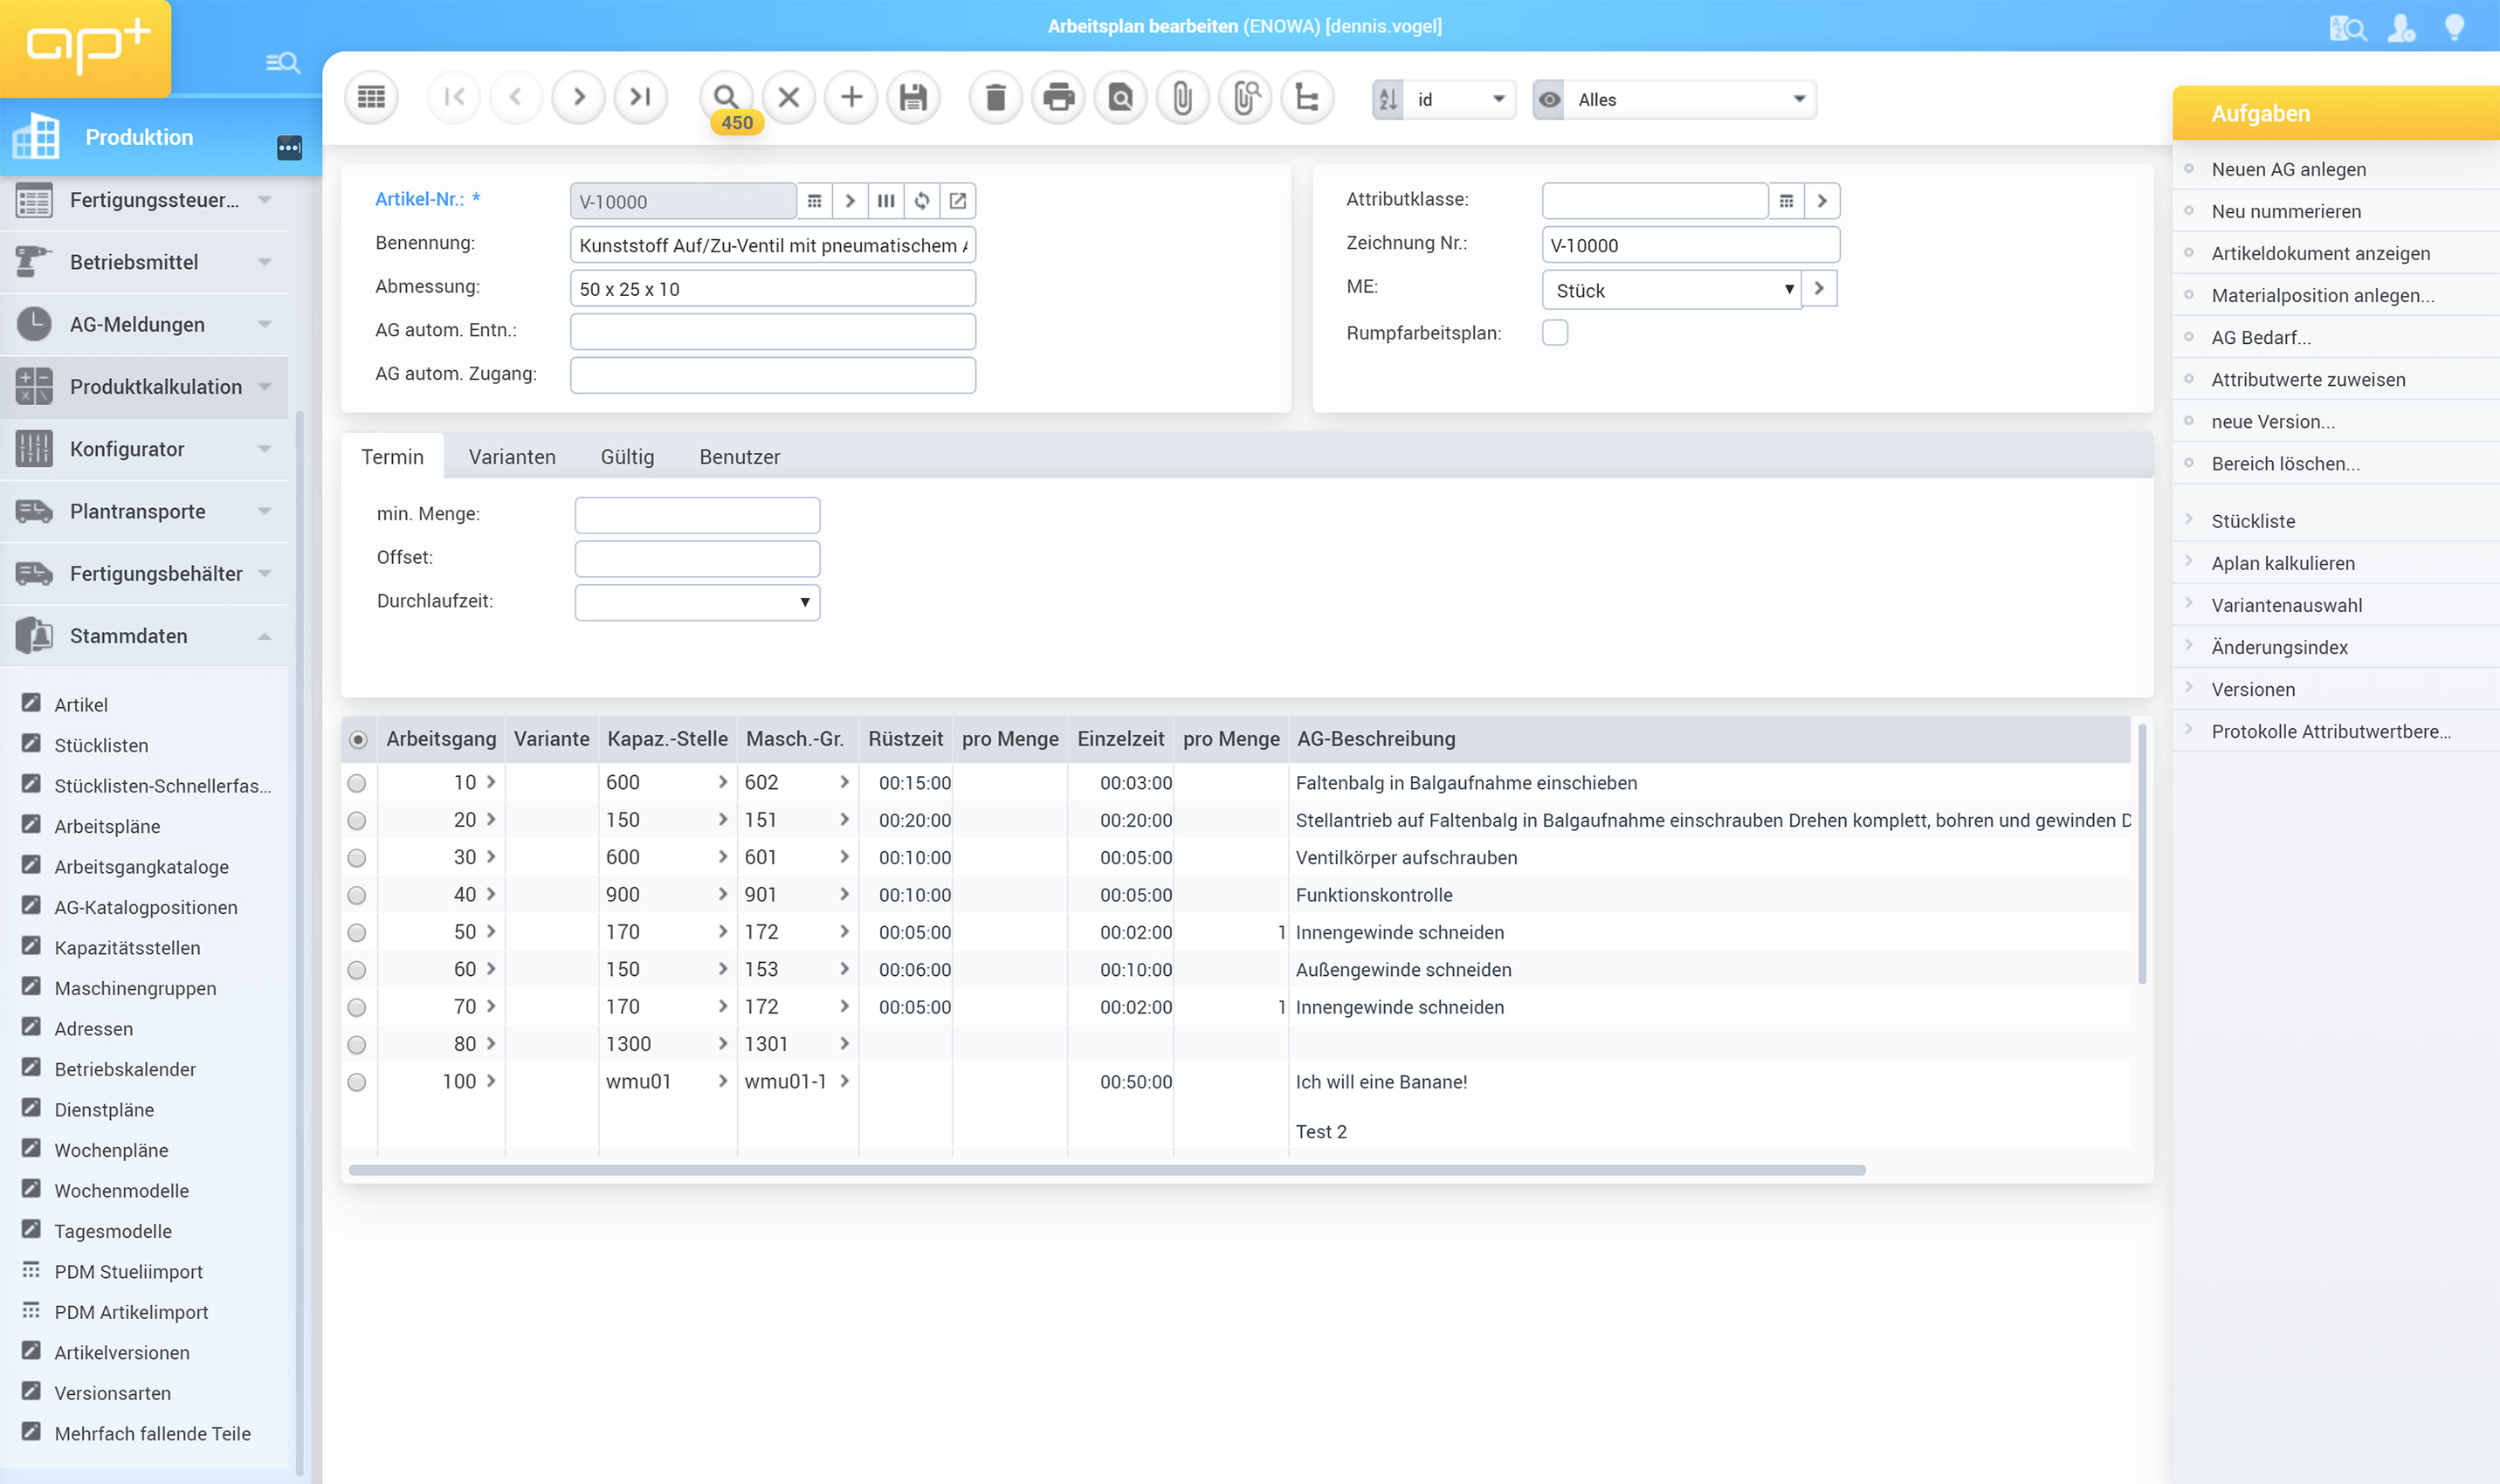
Task: Click the search magnifier with 450 badge
Action: [727, 98]
